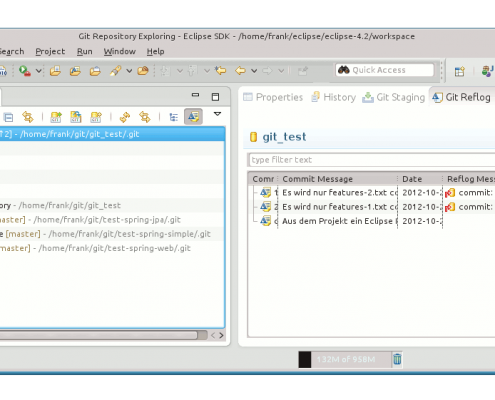Click Create New Git Repository icon
This screenshot has width=495, height=400.
pos(96,117)
